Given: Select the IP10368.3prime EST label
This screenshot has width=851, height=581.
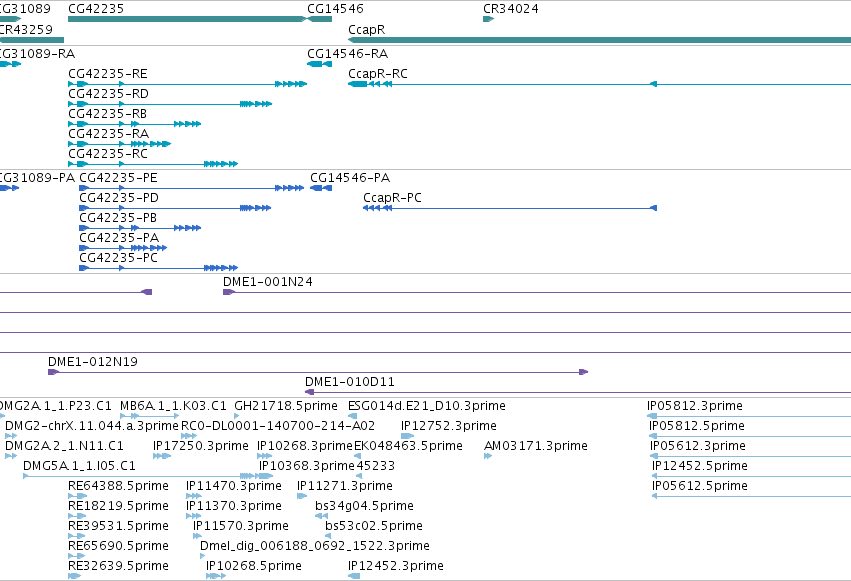Looking at the screenshot, I should 307,466.
